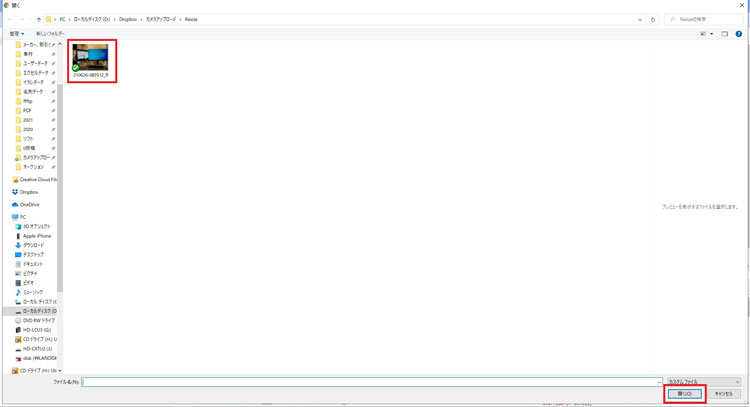Open the ダウンロード downloads folder

click(33, 245)
